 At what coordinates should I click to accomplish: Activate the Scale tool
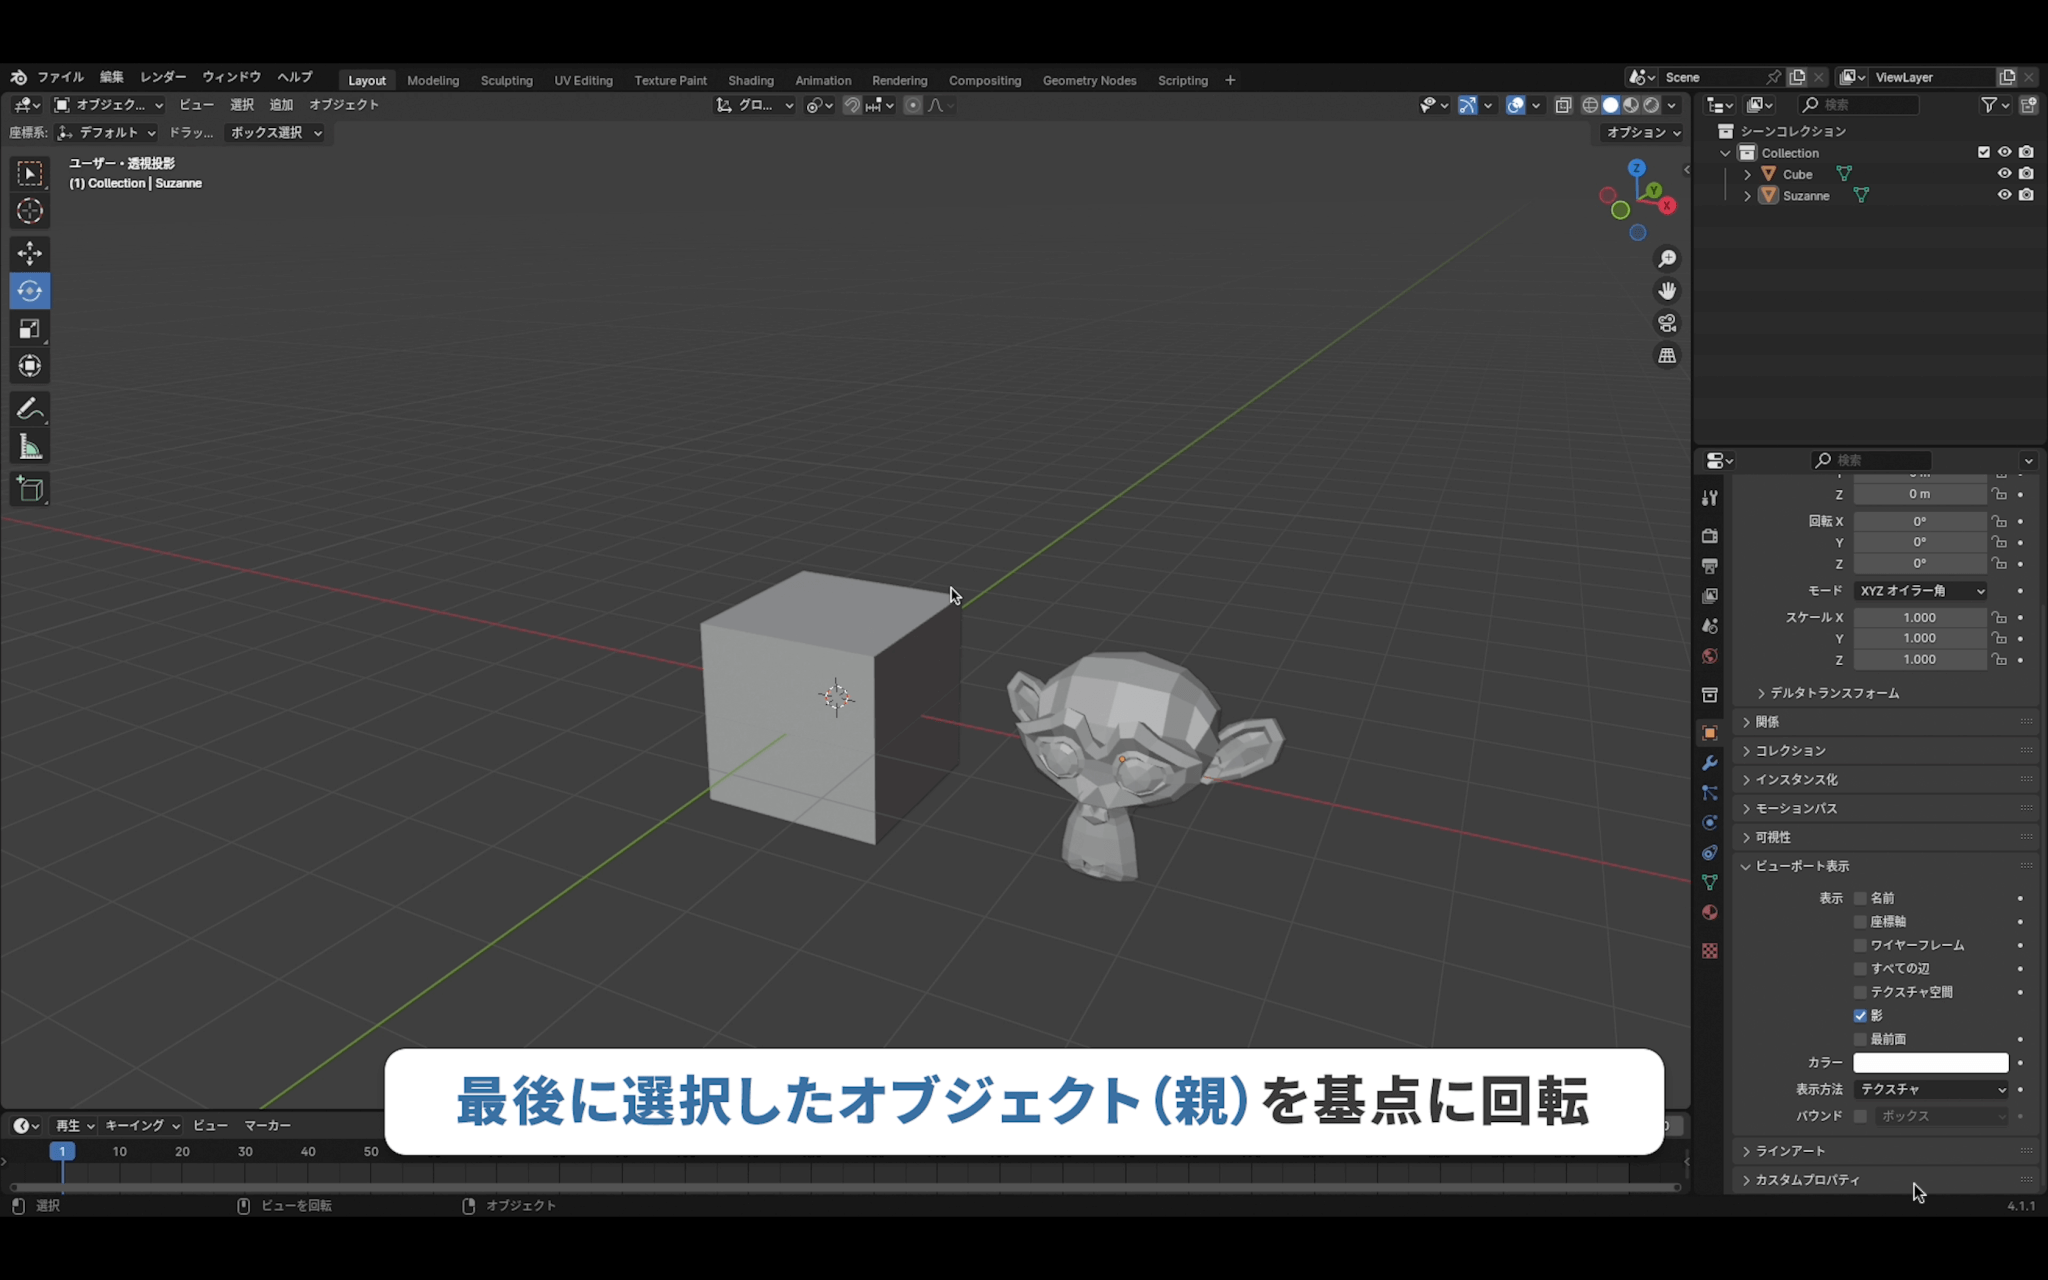pos(30,329)
